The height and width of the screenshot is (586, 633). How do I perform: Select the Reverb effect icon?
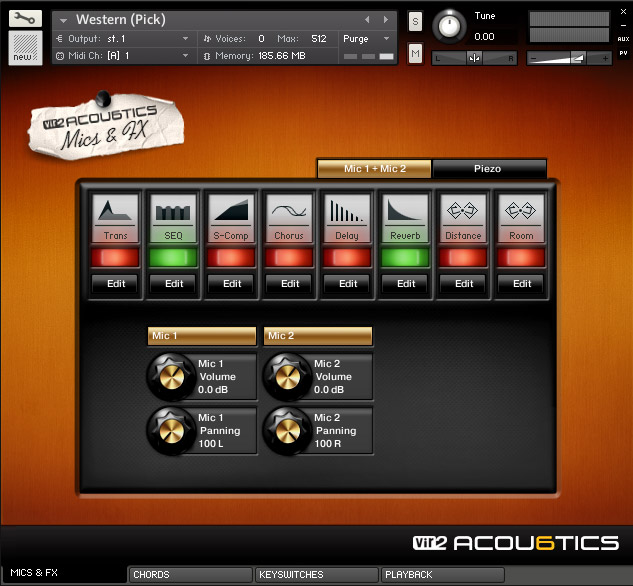406,211
